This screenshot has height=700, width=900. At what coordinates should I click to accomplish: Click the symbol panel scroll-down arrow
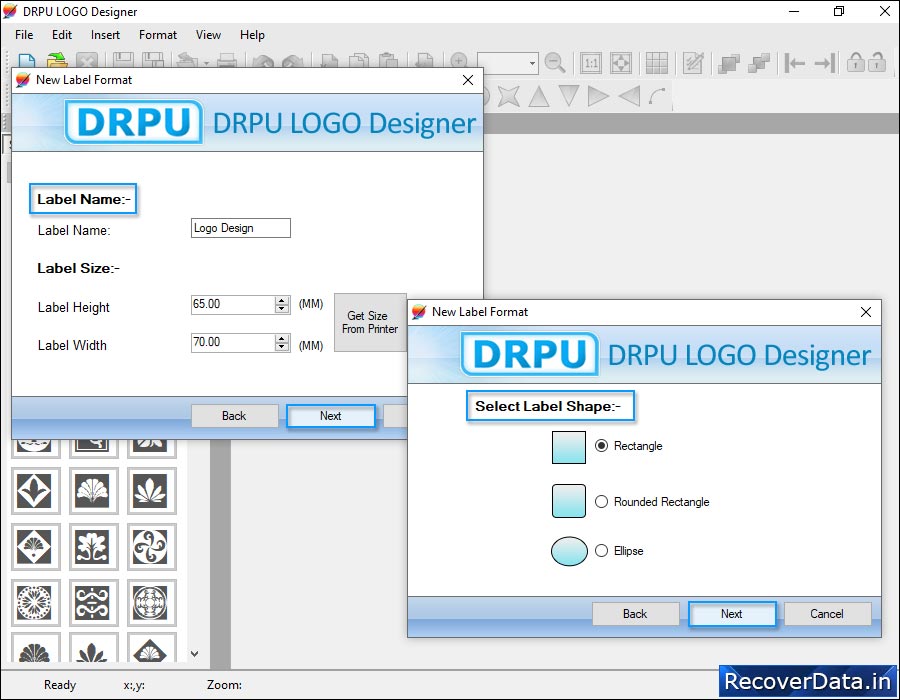click(195, 654)
